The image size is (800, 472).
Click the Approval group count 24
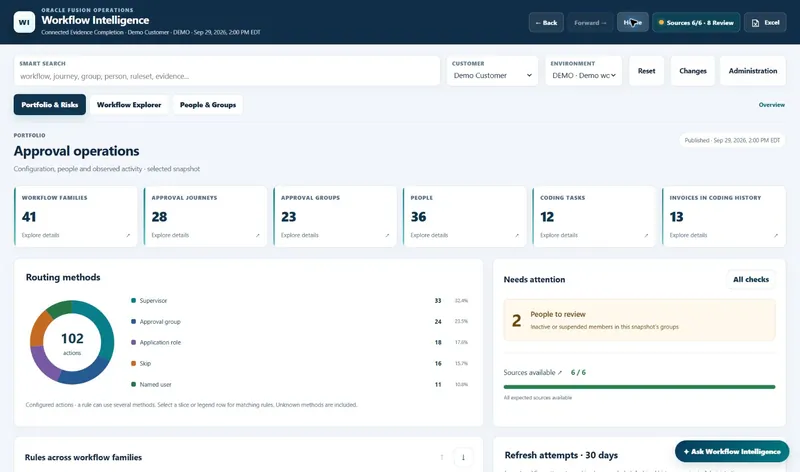pyautogui.click(x=438, y=321)
